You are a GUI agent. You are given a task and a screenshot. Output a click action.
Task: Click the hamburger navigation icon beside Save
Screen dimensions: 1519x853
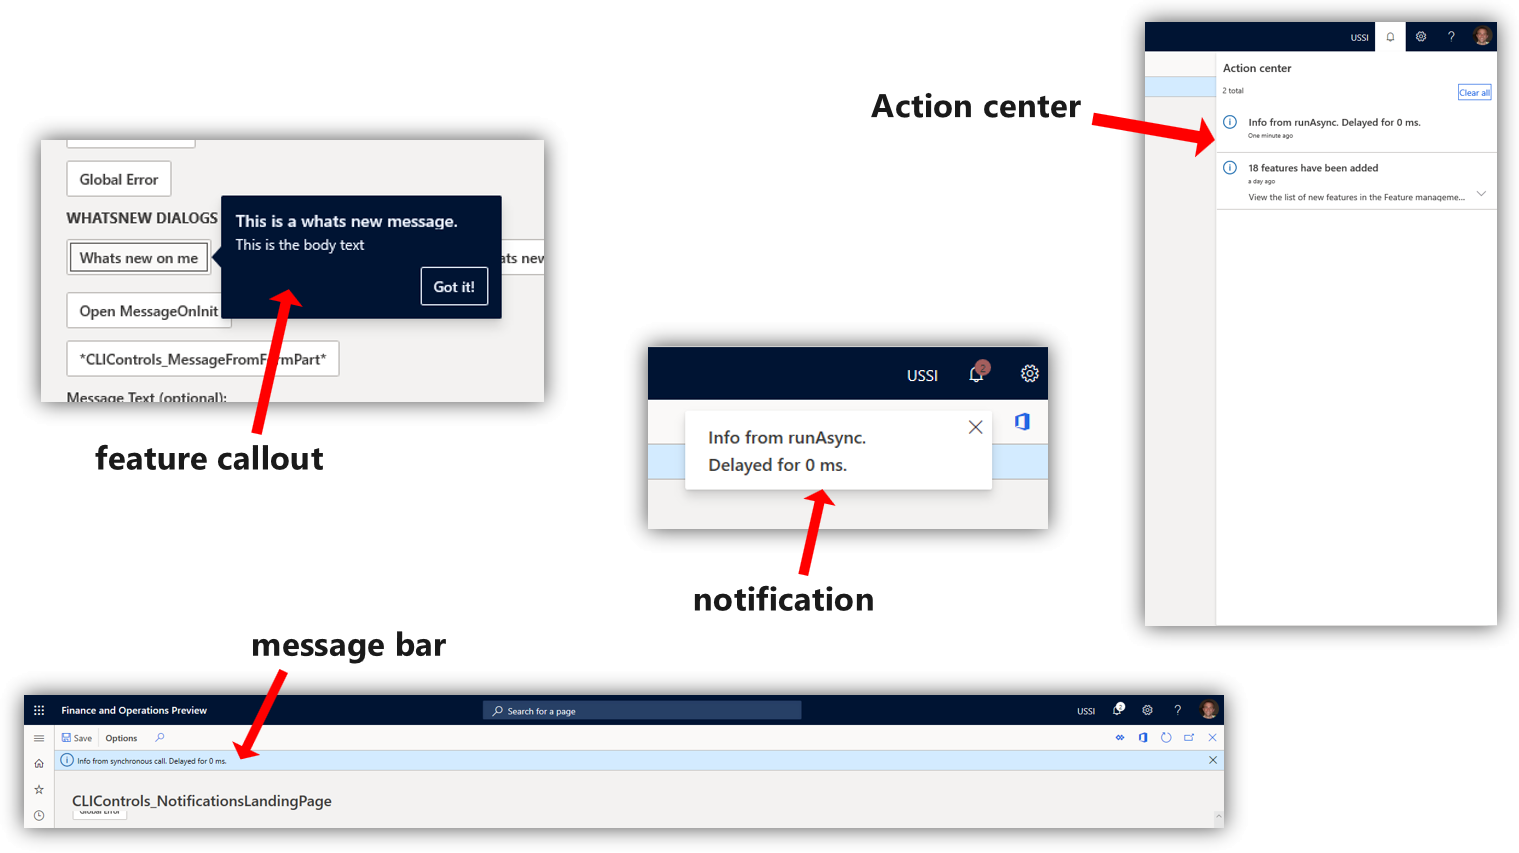(x=39, y=738)
